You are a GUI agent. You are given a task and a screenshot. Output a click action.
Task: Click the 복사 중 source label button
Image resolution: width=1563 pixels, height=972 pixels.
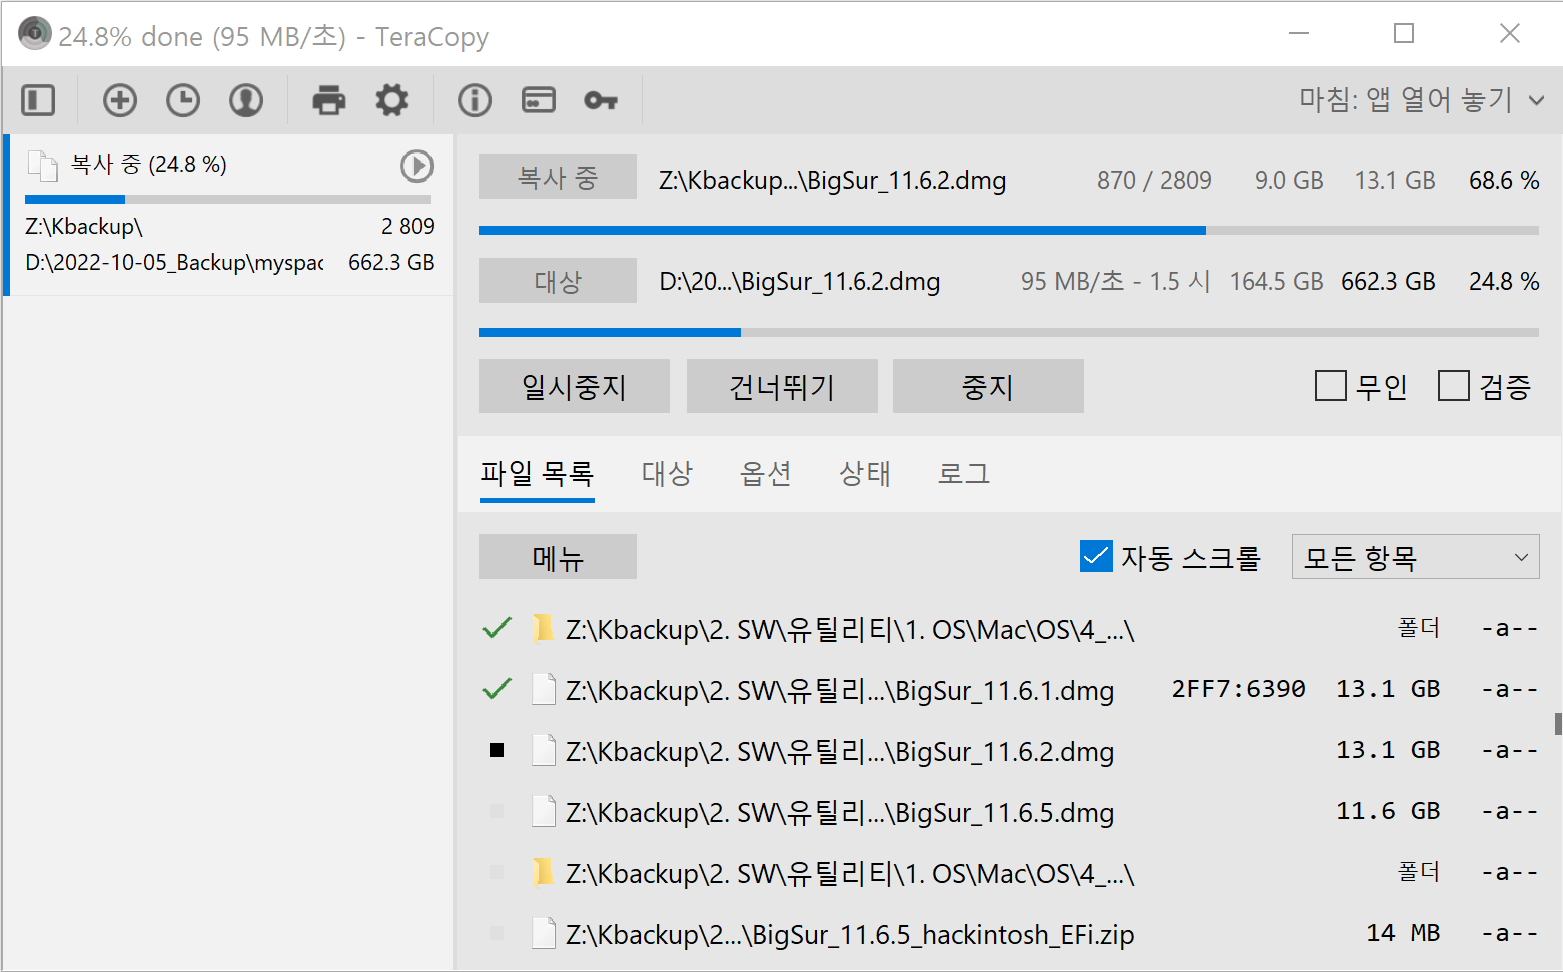click(558, 177)
